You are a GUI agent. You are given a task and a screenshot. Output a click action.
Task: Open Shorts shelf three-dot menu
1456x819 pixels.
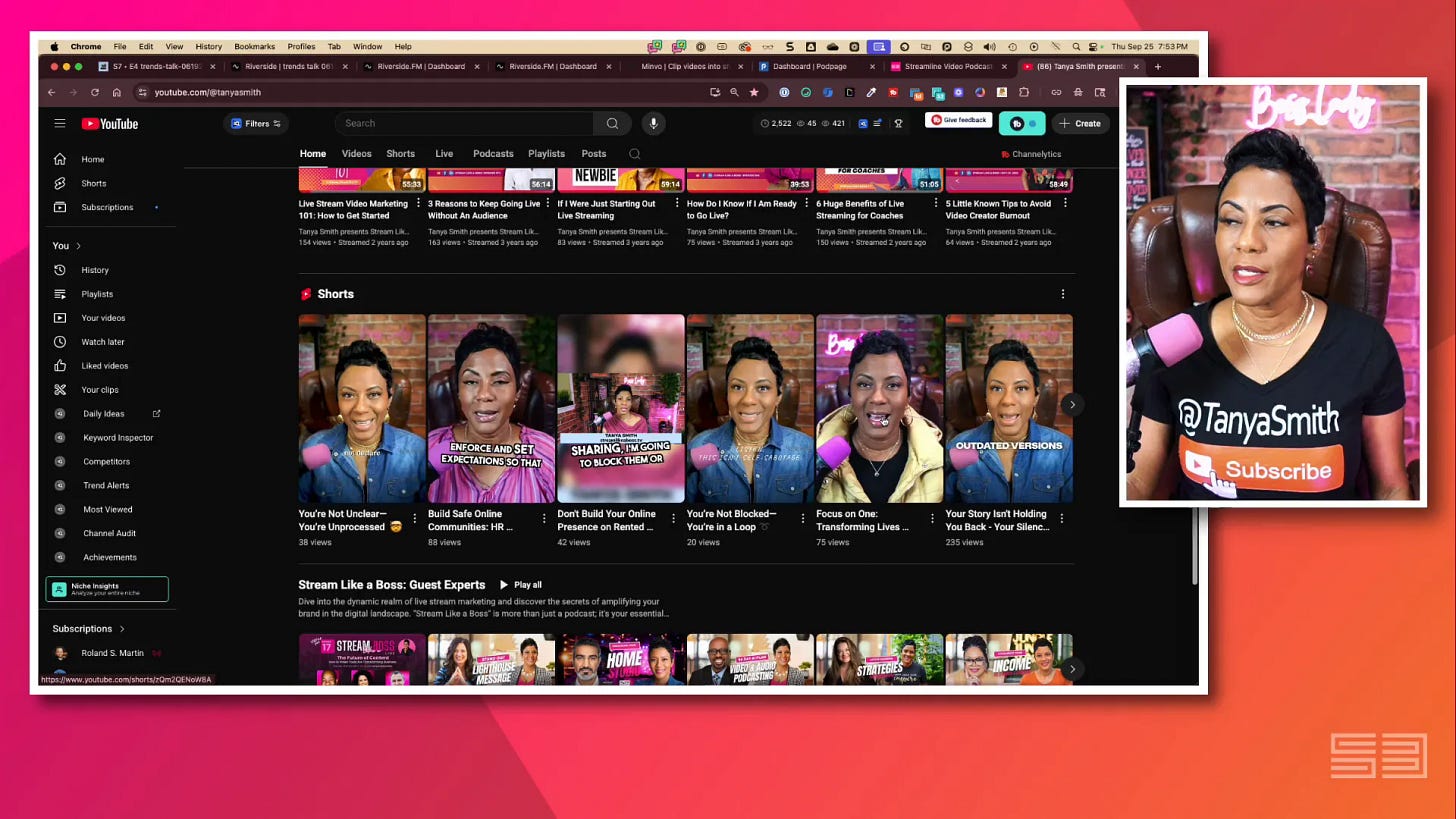click(1062, 294)
